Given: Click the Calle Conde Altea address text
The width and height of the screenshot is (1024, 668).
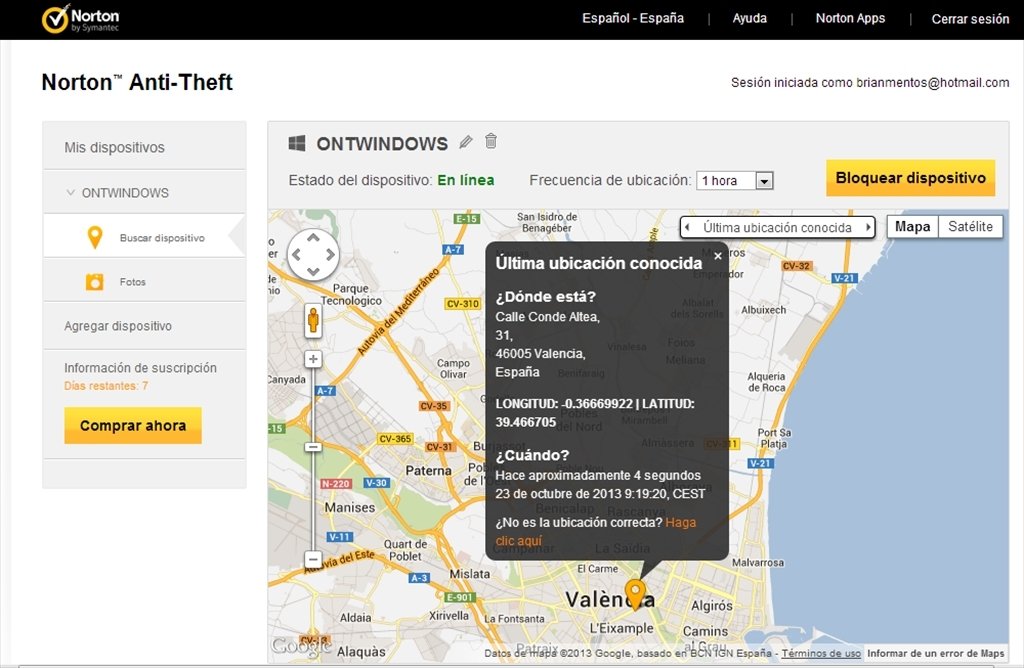Looking at the screenshot, I should (547, 317).
